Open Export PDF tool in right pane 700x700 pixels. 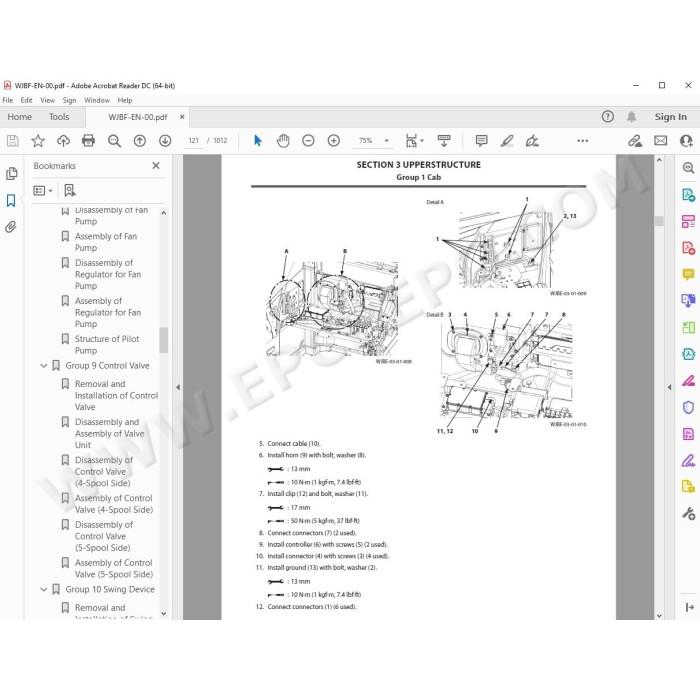tap(688, 195)
